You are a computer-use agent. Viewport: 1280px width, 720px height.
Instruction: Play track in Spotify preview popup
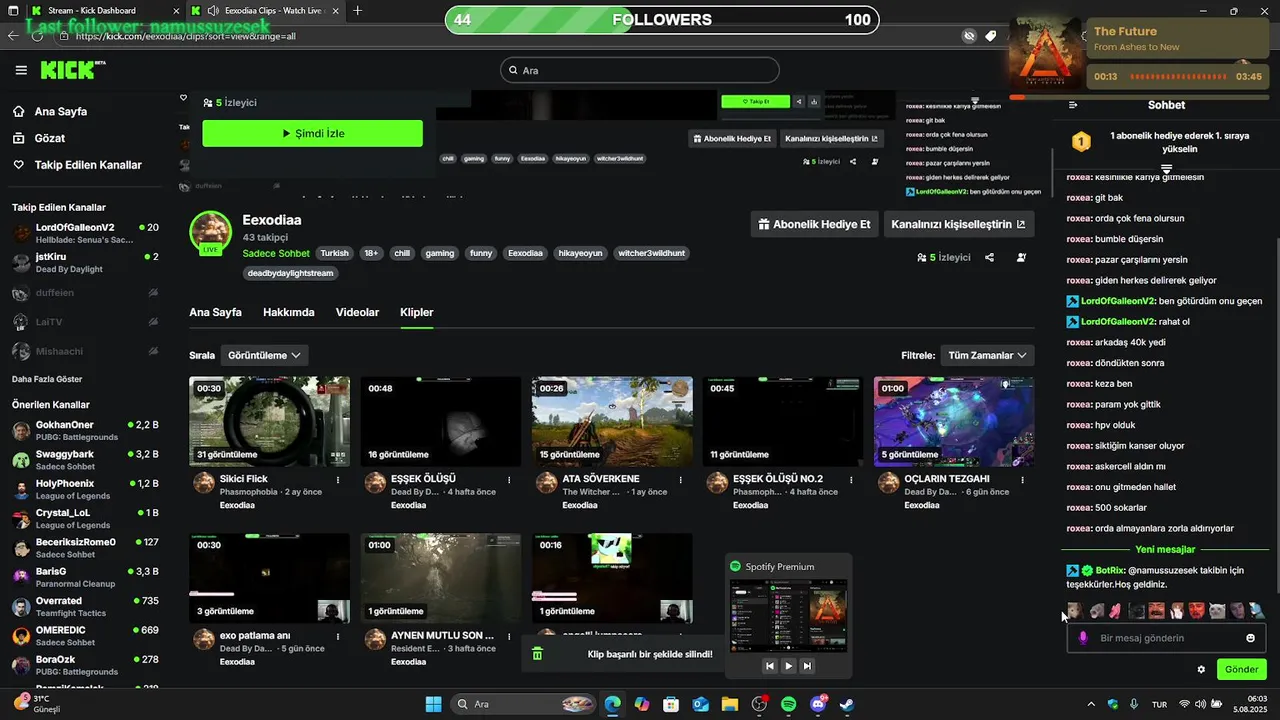(788, 666)
